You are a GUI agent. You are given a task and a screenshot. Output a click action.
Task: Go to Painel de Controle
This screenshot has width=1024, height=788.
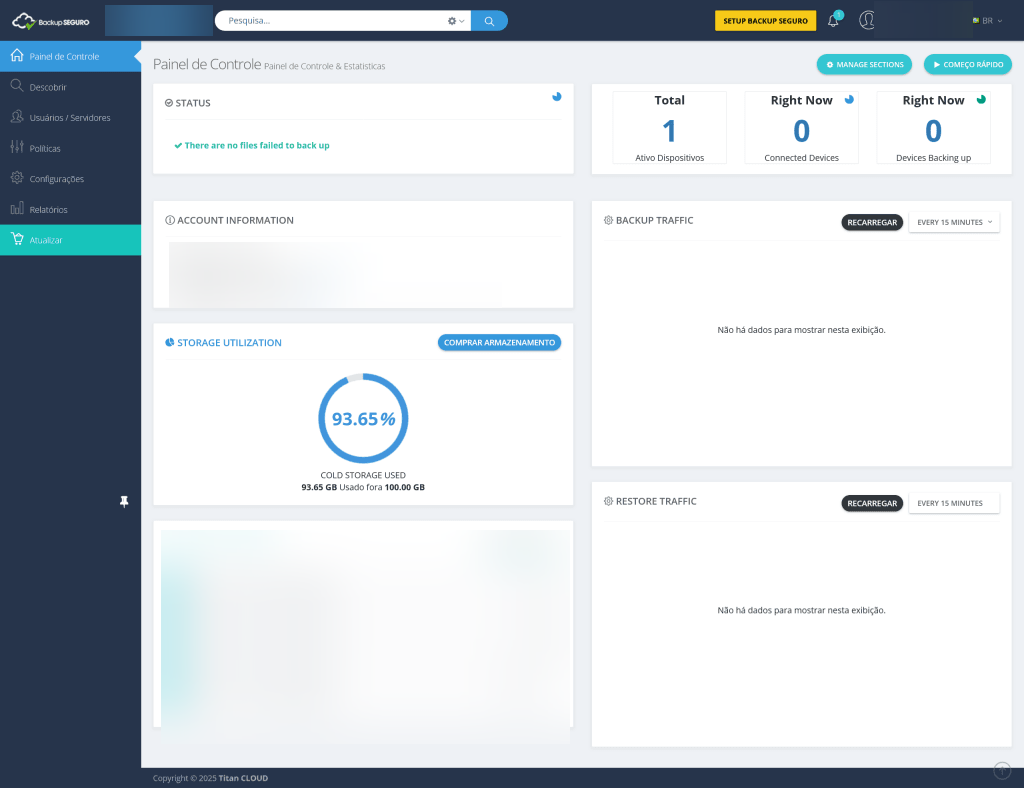click(x=71, y=56)
